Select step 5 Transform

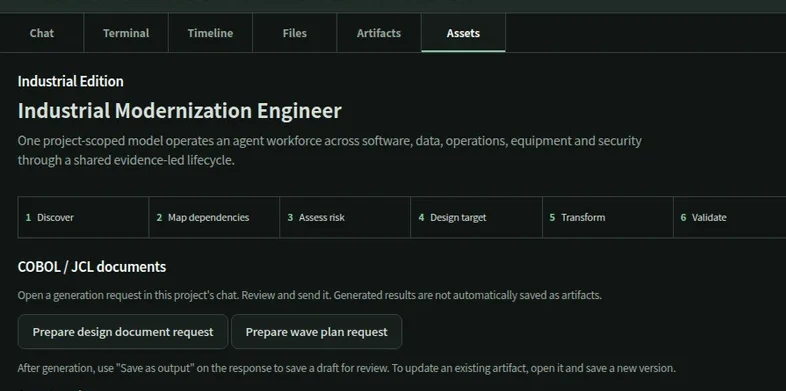point(608,218)
